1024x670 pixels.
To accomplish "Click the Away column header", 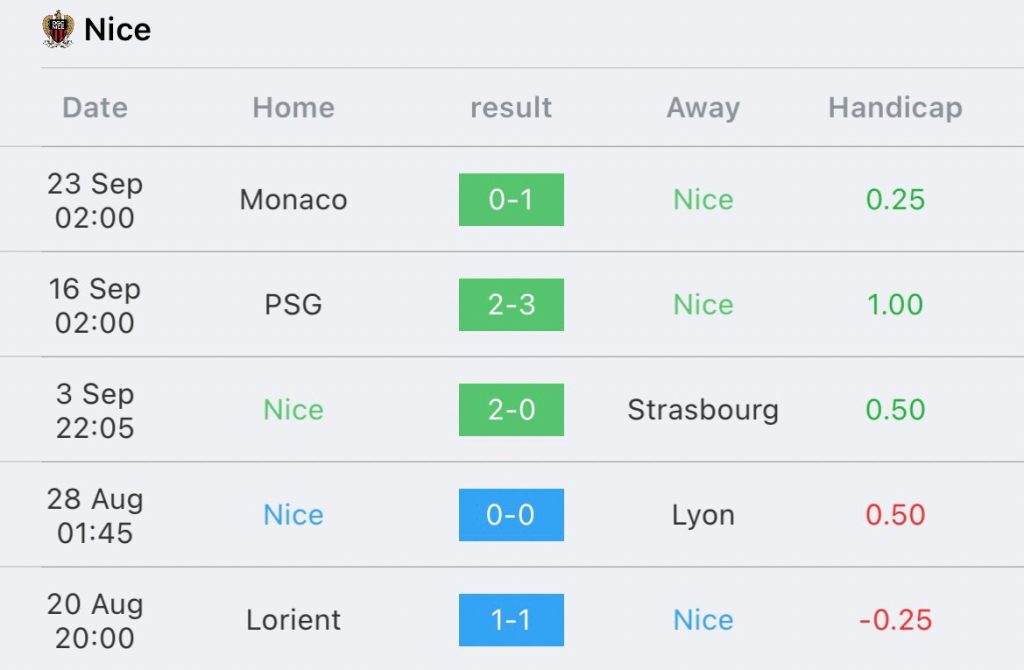I will tap(702, 108).
